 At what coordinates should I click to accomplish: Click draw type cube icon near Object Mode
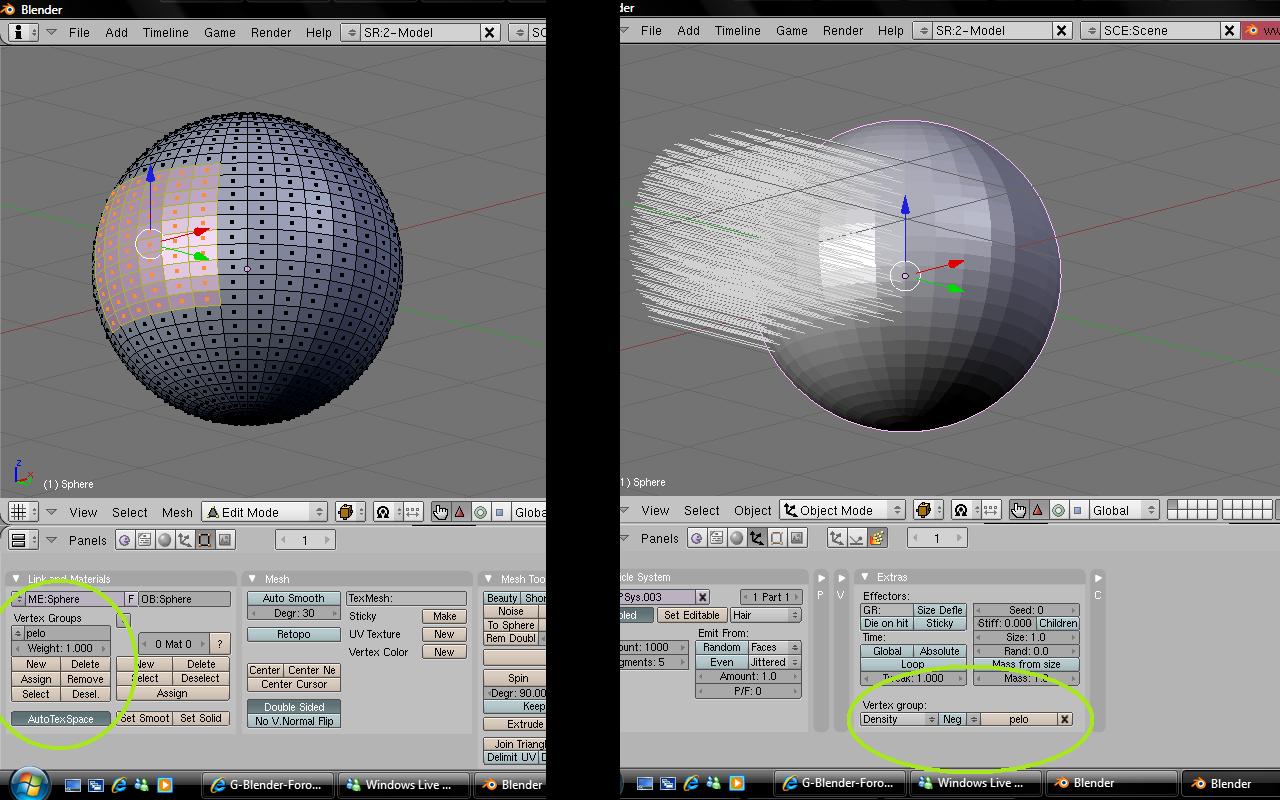tap(924, 510)
